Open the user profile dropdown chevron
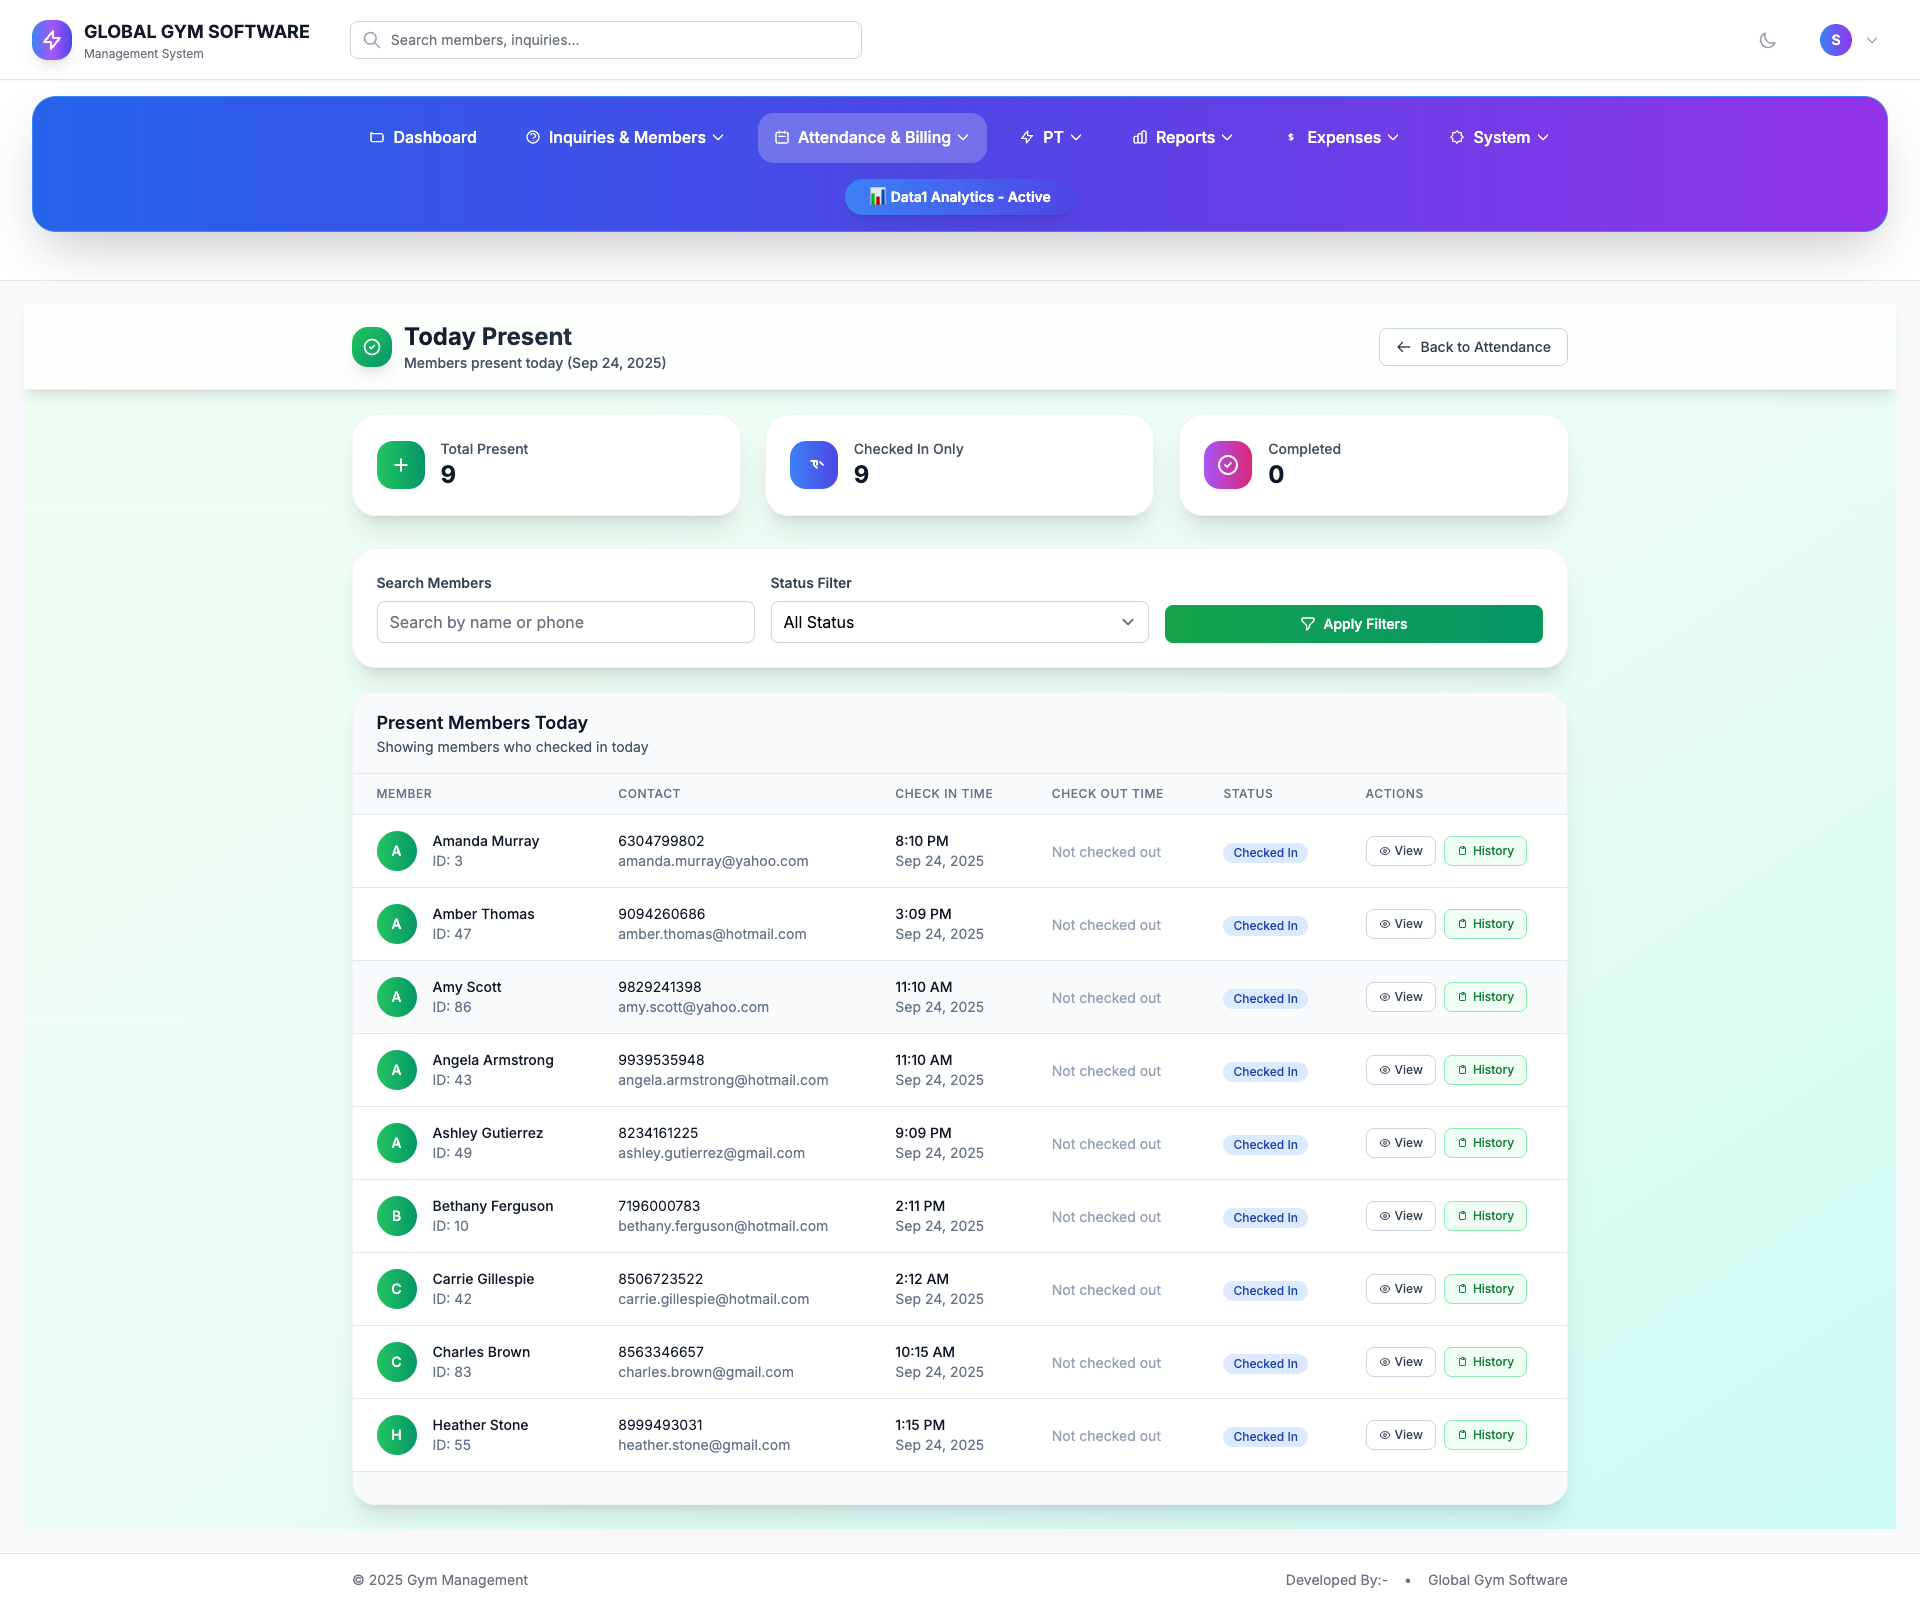 click(x=1872, y=40)
